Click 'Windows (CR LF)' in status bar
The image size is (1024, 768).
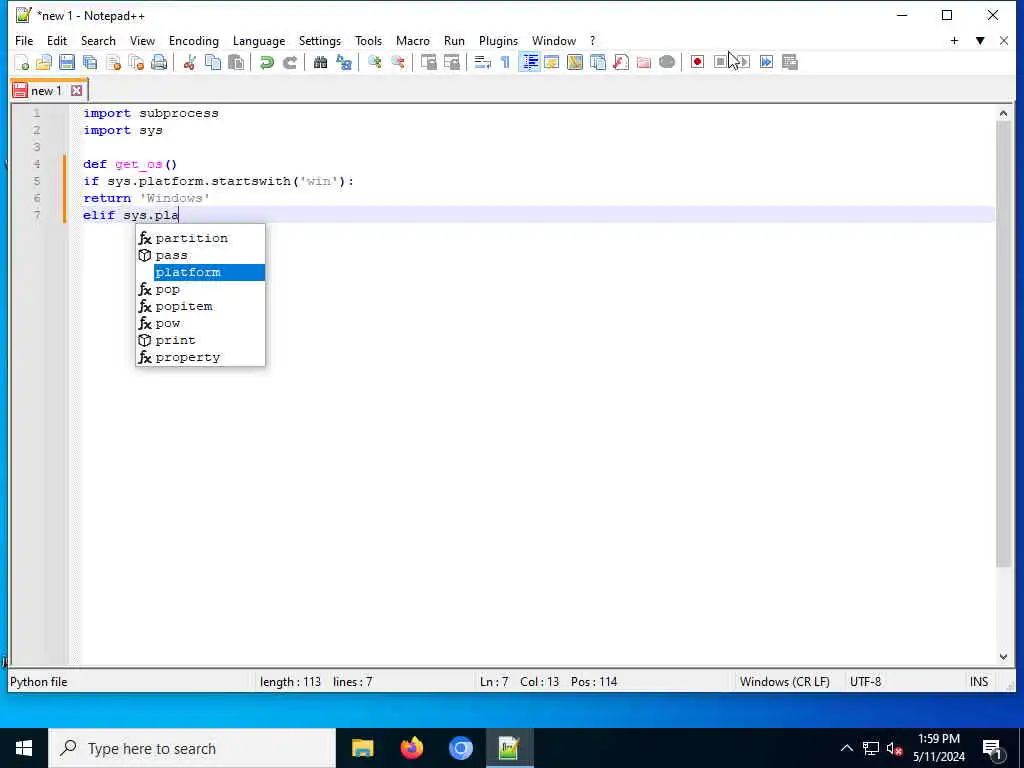[x=784, y=682]
